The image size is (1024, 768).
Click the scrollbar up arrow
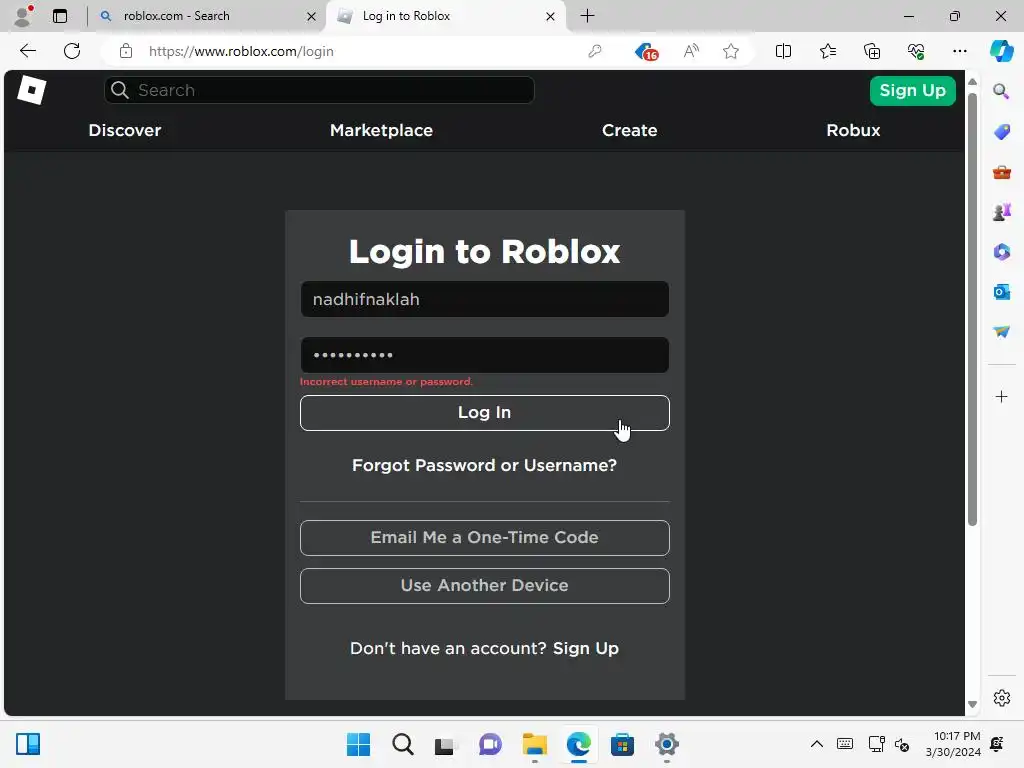(x=972, y=82)
